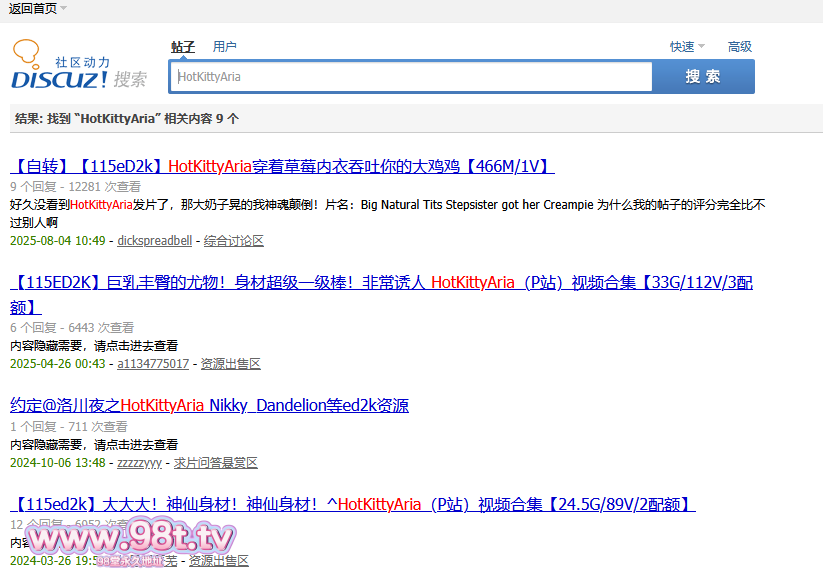Switch to the 用户 search tab

(x=225, y=47)
